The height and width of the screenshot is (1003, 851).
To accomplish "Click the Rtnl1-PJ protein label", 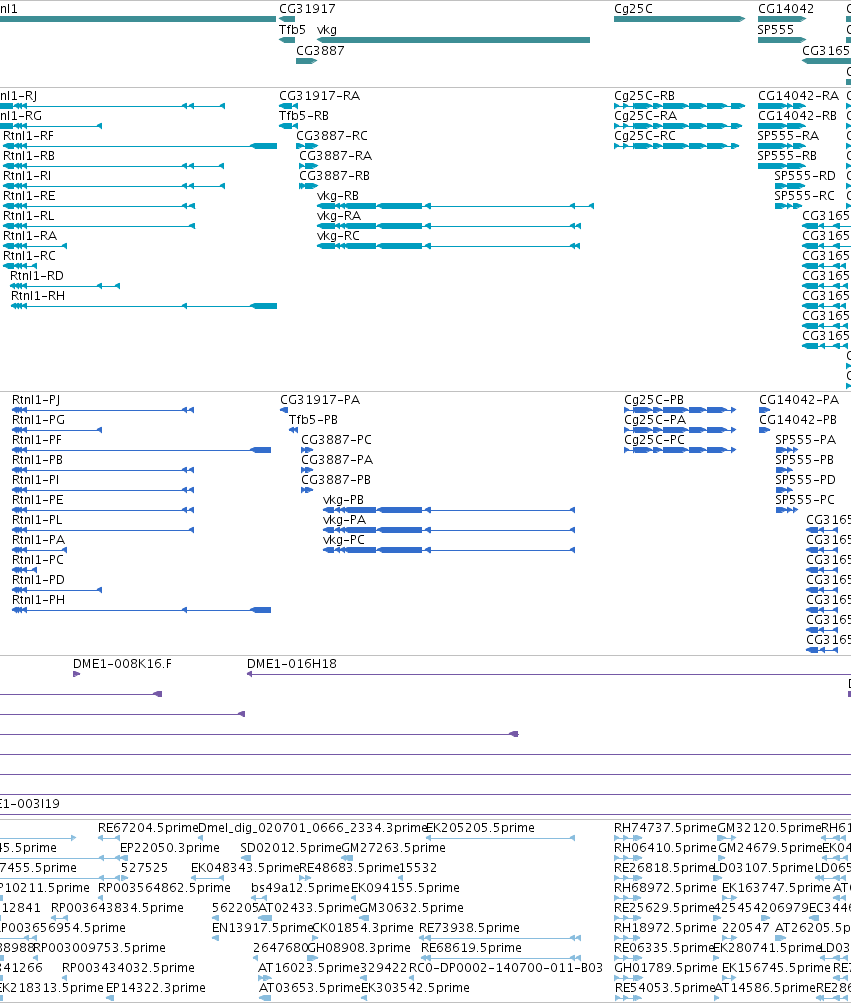I will click(36, 400).
